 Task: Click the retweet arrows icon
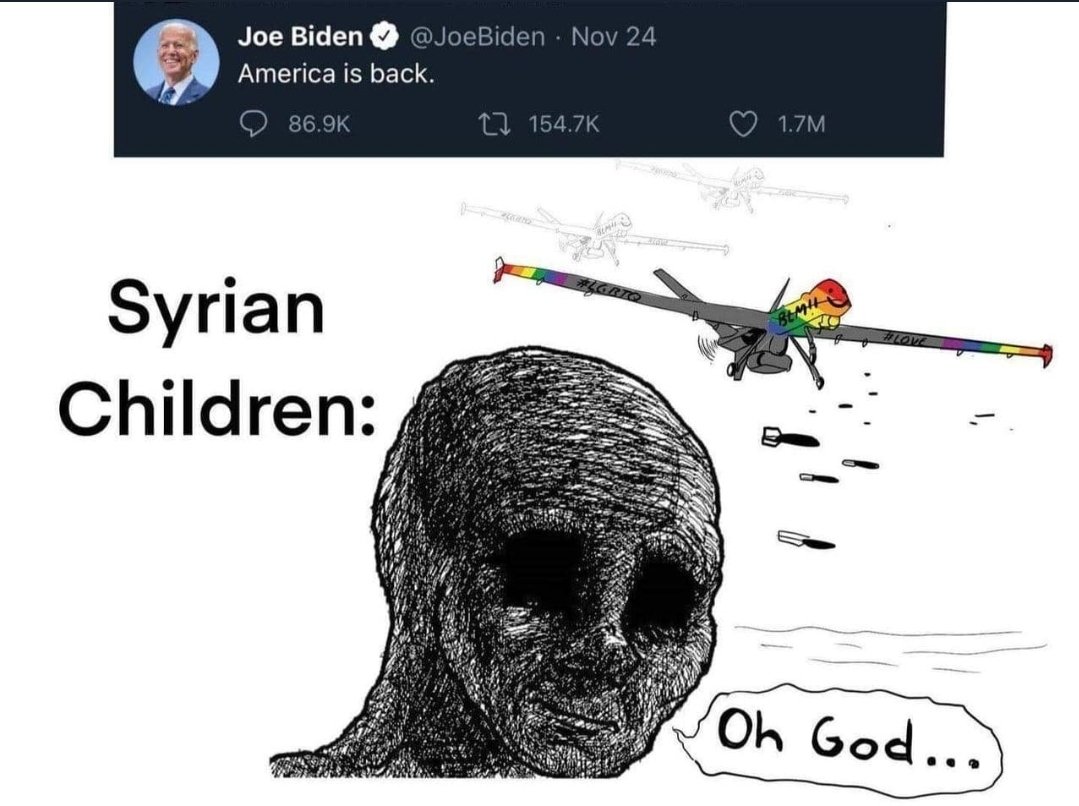coord(494,124)
